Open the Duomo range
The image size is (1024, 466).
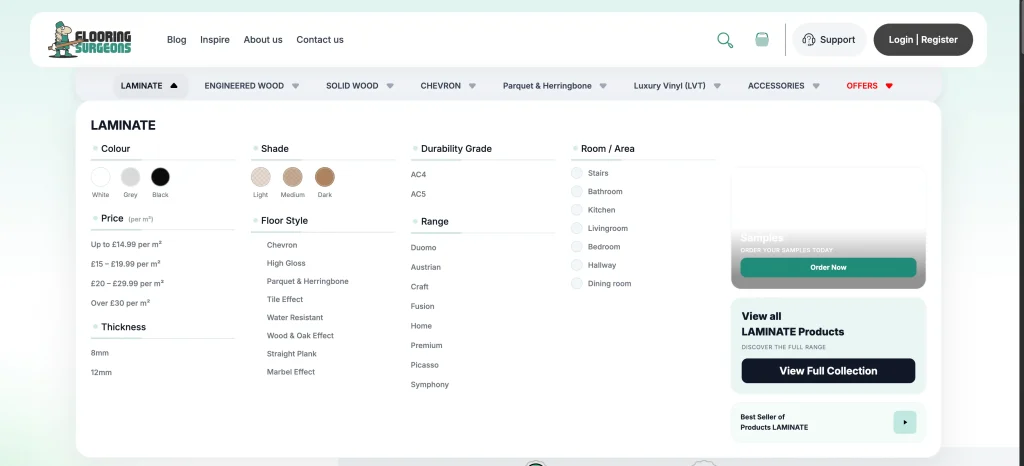point(423,248)
